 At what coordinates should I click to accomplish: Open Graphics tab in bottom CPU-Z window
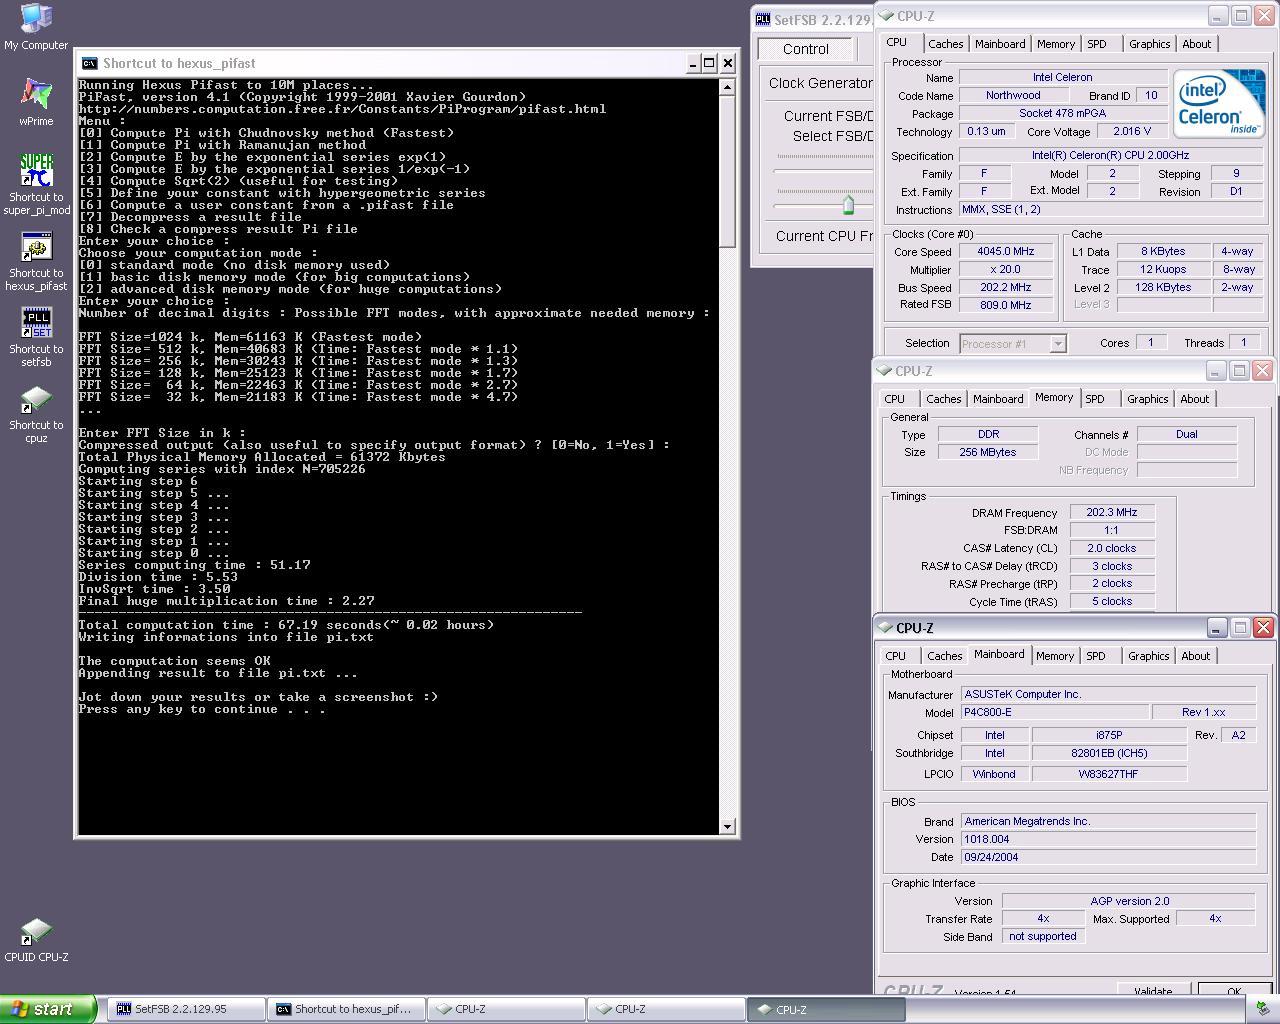[x=1148, y=656]
